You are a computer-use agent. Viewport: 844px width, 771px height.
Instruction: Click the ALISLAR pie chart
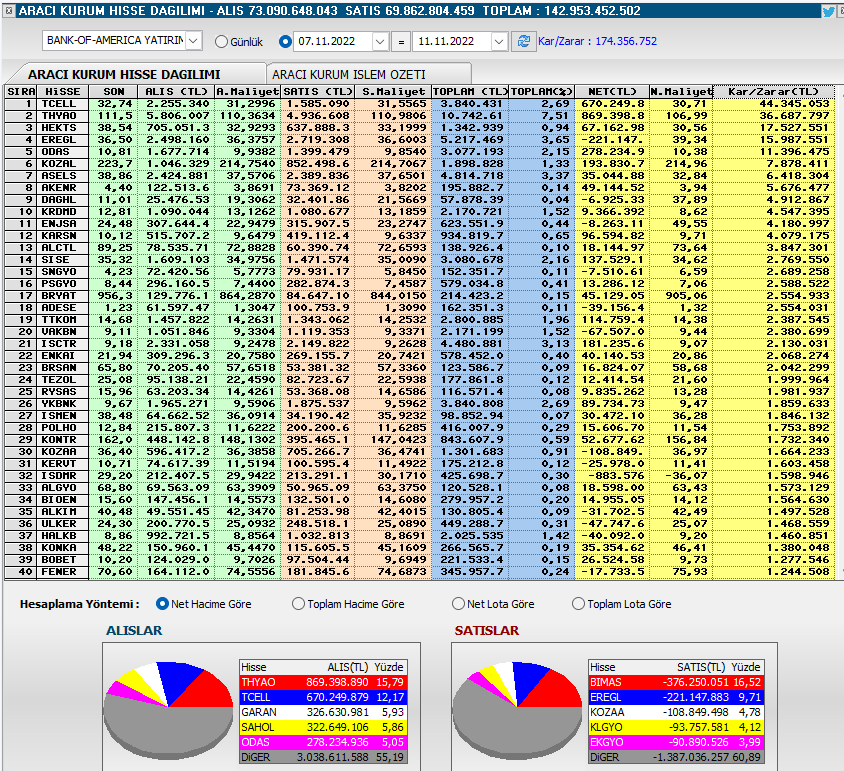pyautogui.click(x=168, y=711)
